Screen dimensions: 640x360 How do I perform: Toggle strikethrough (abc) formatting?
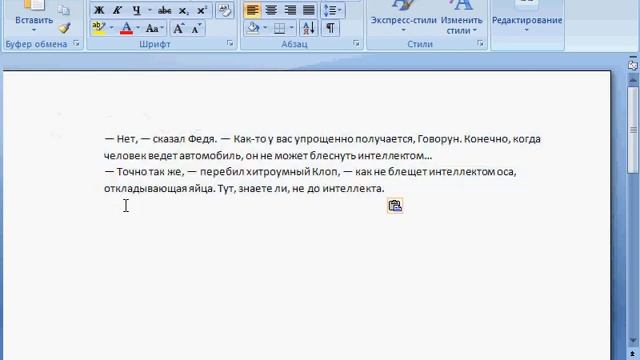click(164, 10)
